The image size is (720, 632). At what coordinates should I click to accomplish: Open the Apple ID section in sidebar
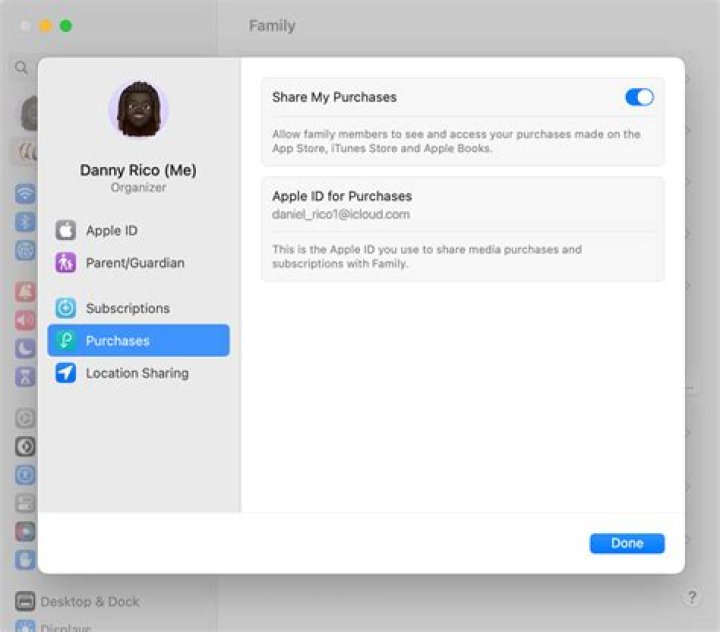[x=138, y=231]
